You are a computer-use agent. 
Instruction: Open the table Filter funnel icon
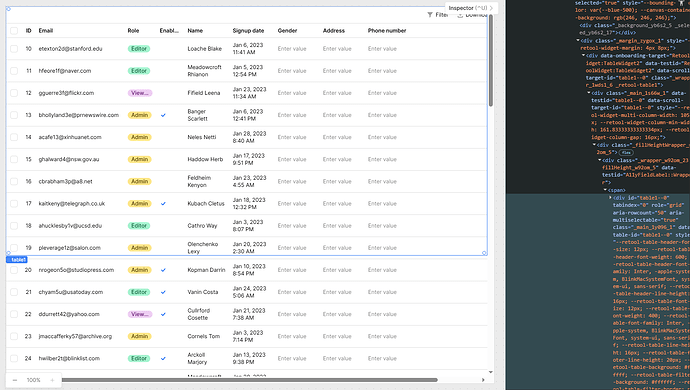430,15
